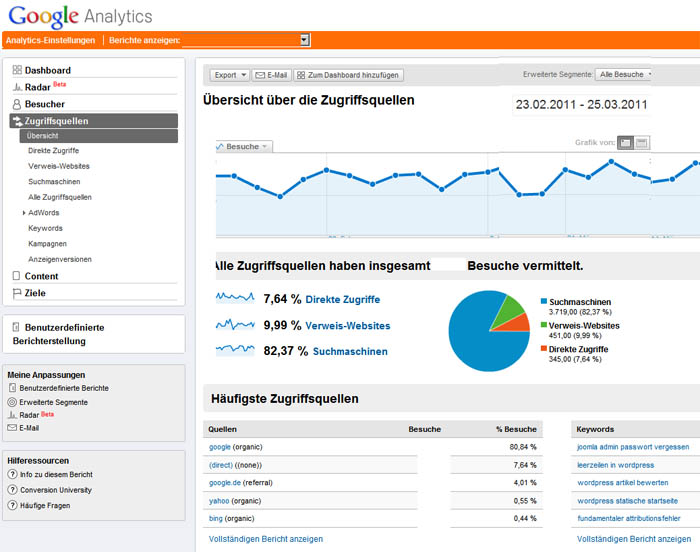Open Anzeigenversionen in the sidebar

[x=60, y=259]
